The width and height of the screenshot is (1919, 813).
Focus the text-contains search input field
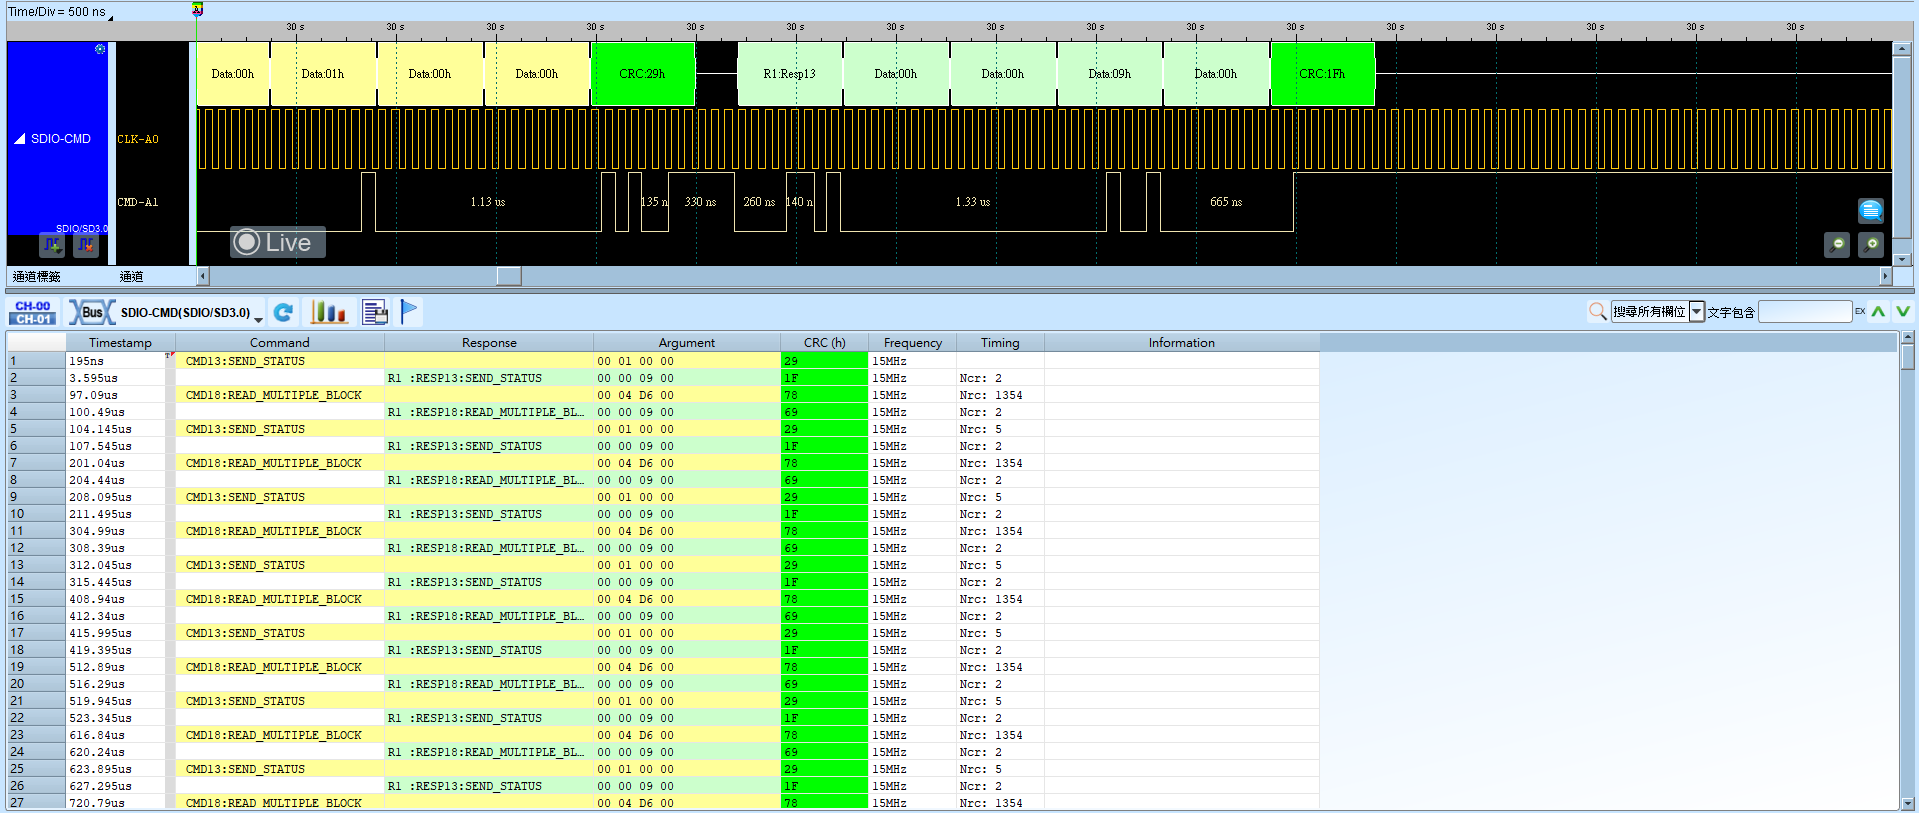1805,312
